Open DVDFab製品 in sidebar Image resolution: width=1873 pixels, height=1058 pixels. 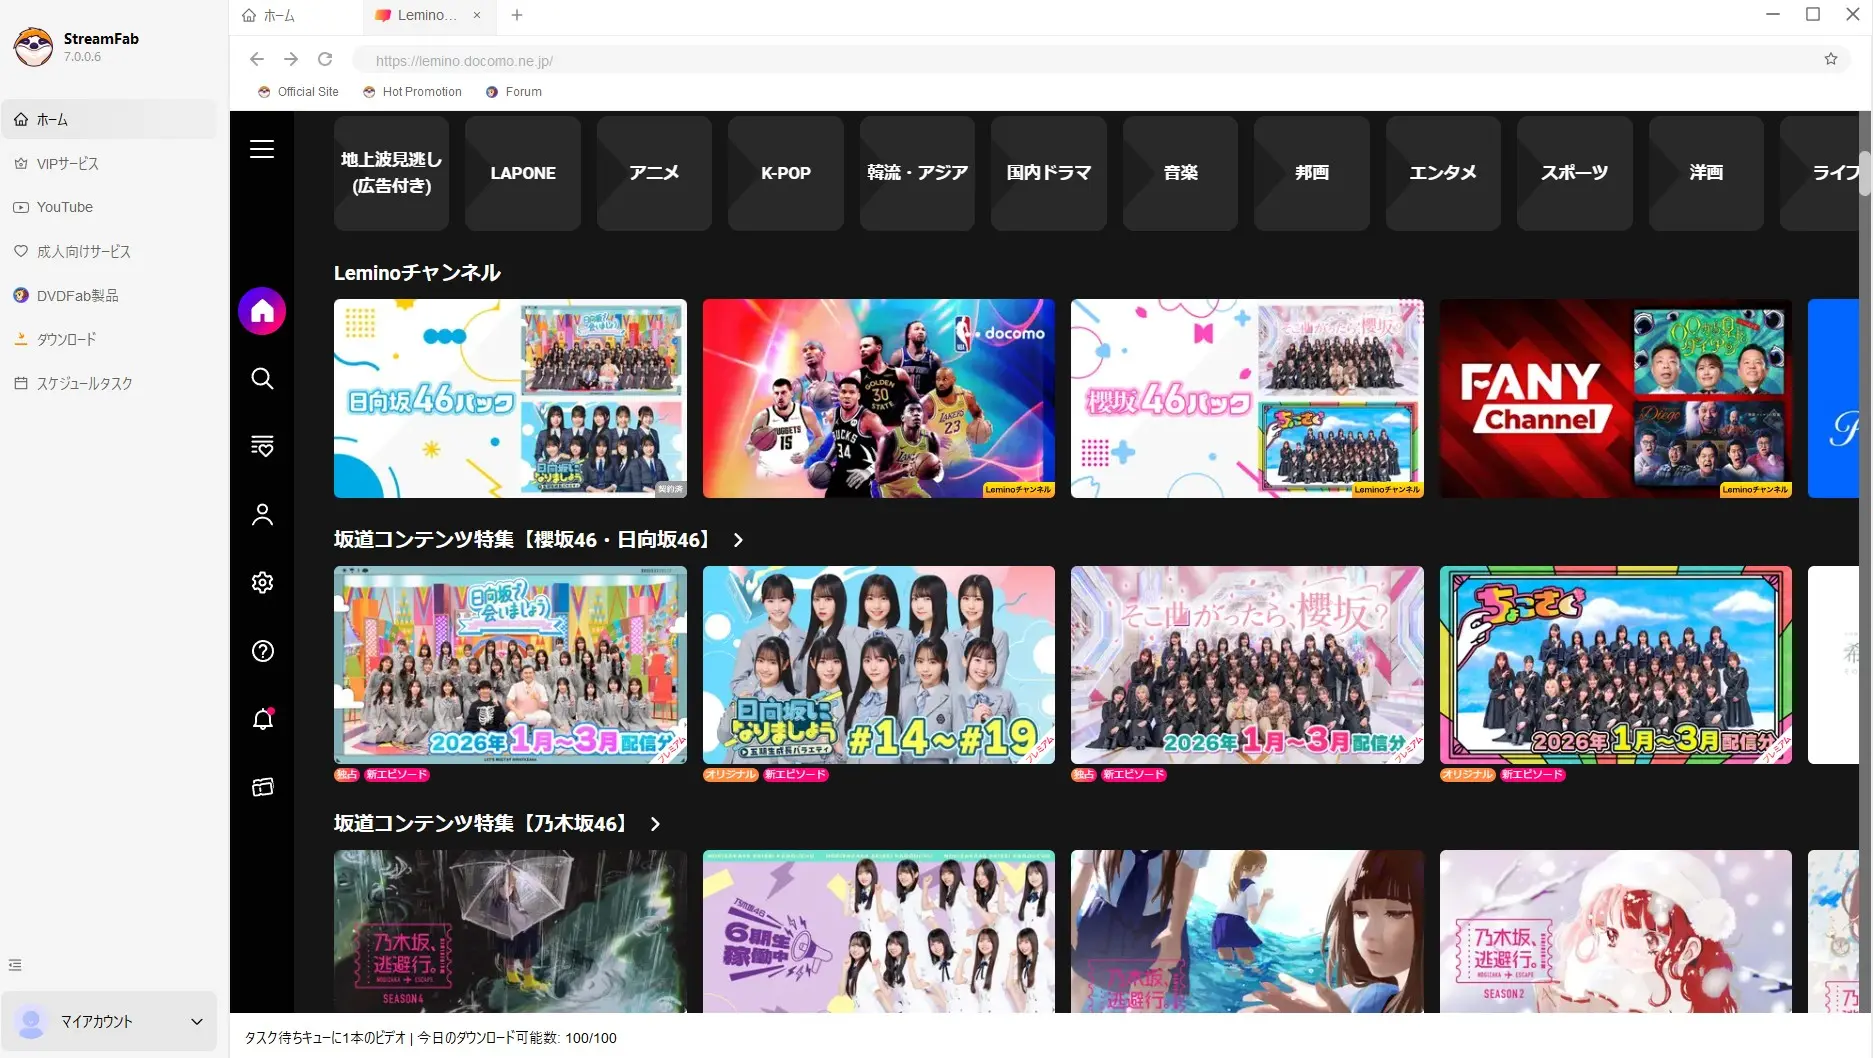coord(109,295)
